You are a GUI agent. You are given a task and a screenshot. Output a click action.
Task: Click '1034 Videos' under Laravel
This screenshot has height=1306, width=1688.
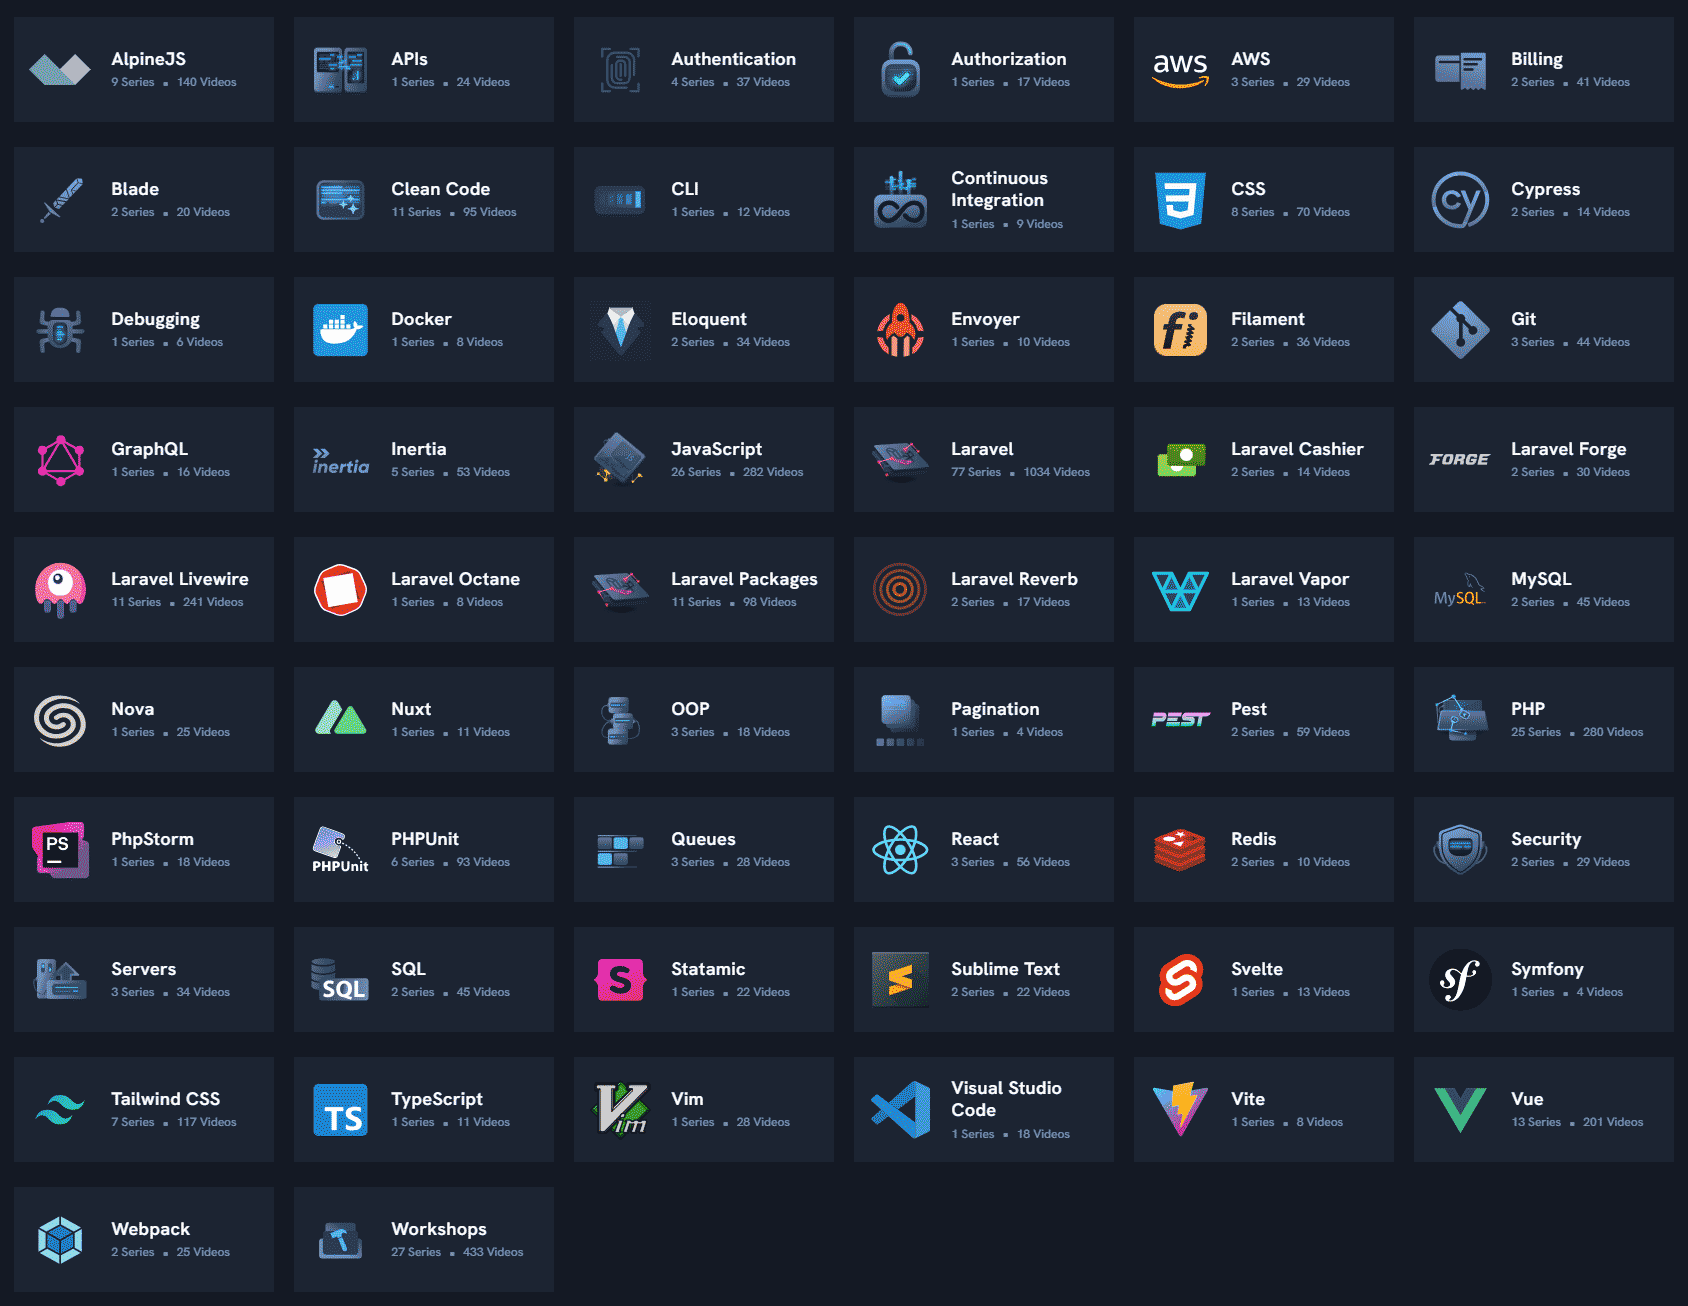(x=1056, y=472)
